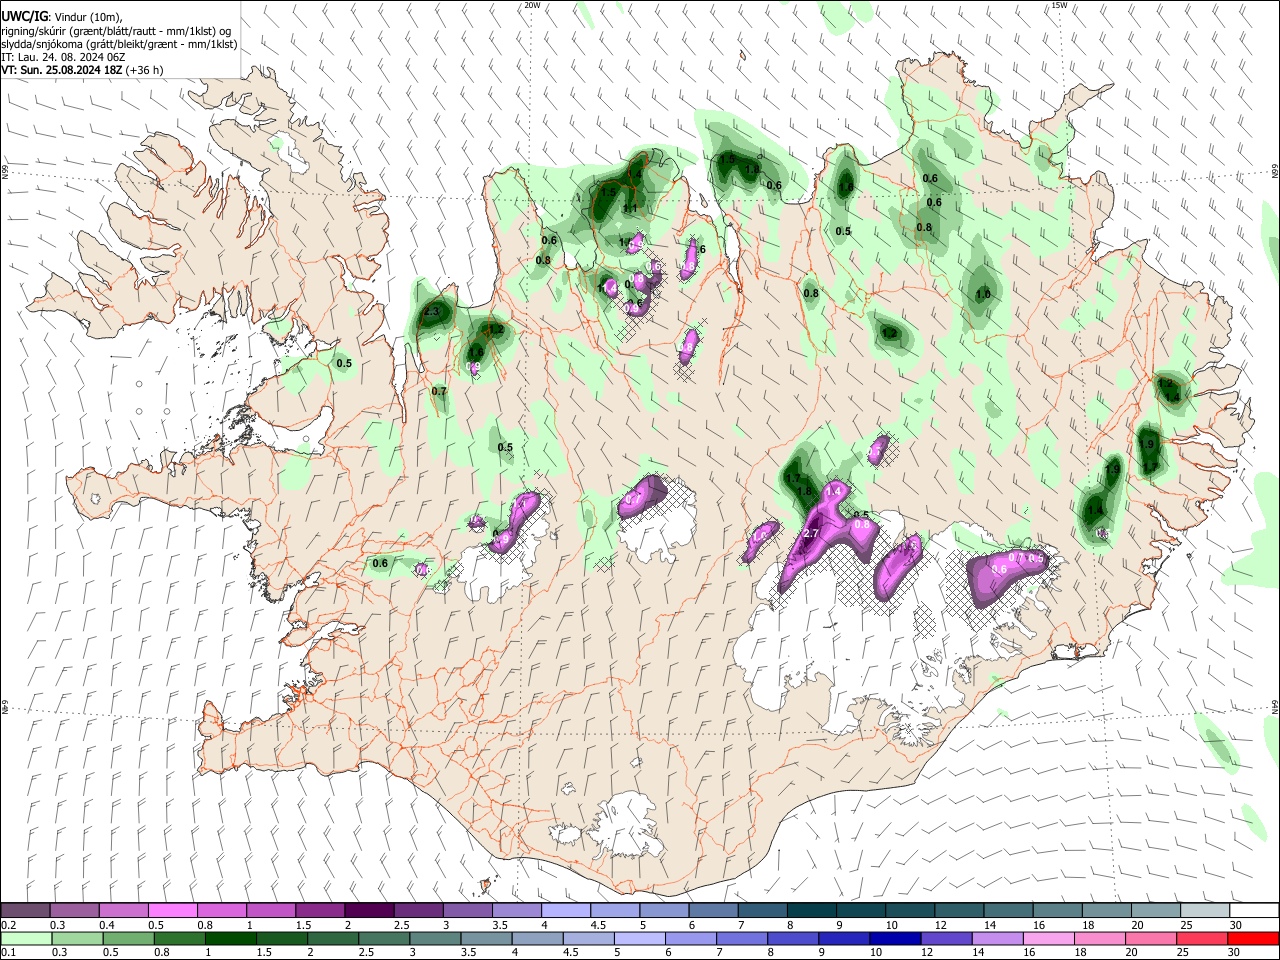1280x960 pixels.
Task: Click the 30 label in the snow legend row
Action: point(1235,925)
